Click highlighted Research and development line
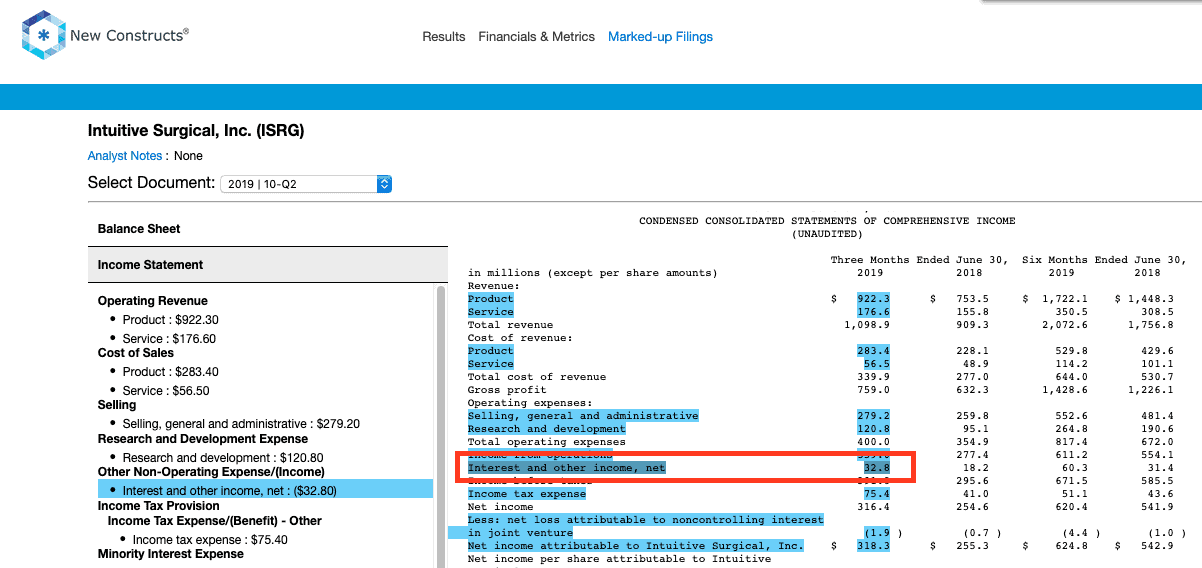Viewport: 1202px width, 568px height. coord(546,429)
